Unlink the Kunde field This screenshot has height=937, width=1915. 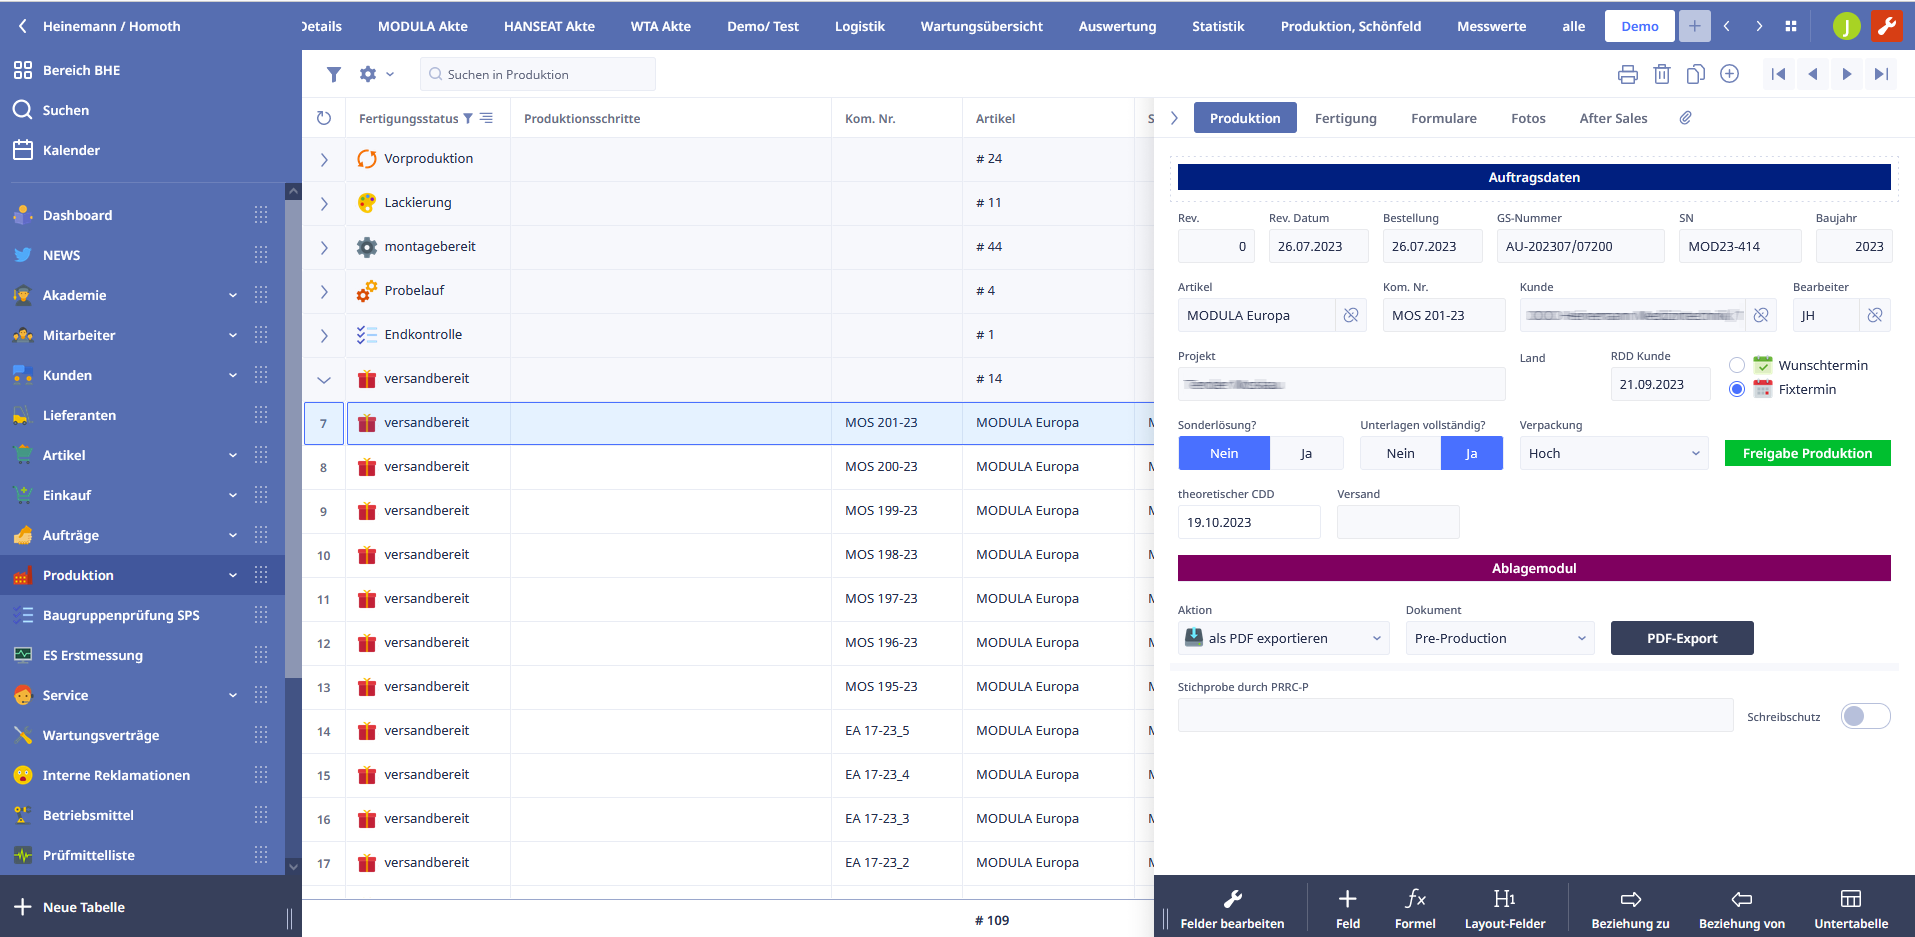tap(1761, 315)
